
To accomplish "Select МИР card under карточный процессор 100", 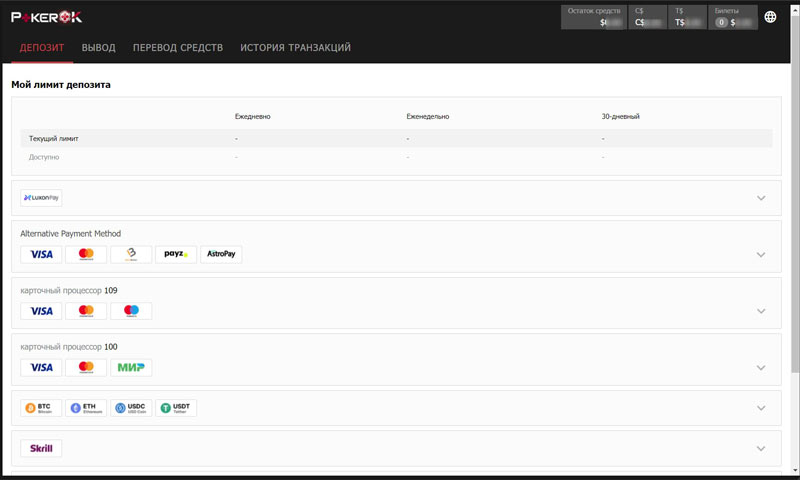I will [x=131, y=367].
